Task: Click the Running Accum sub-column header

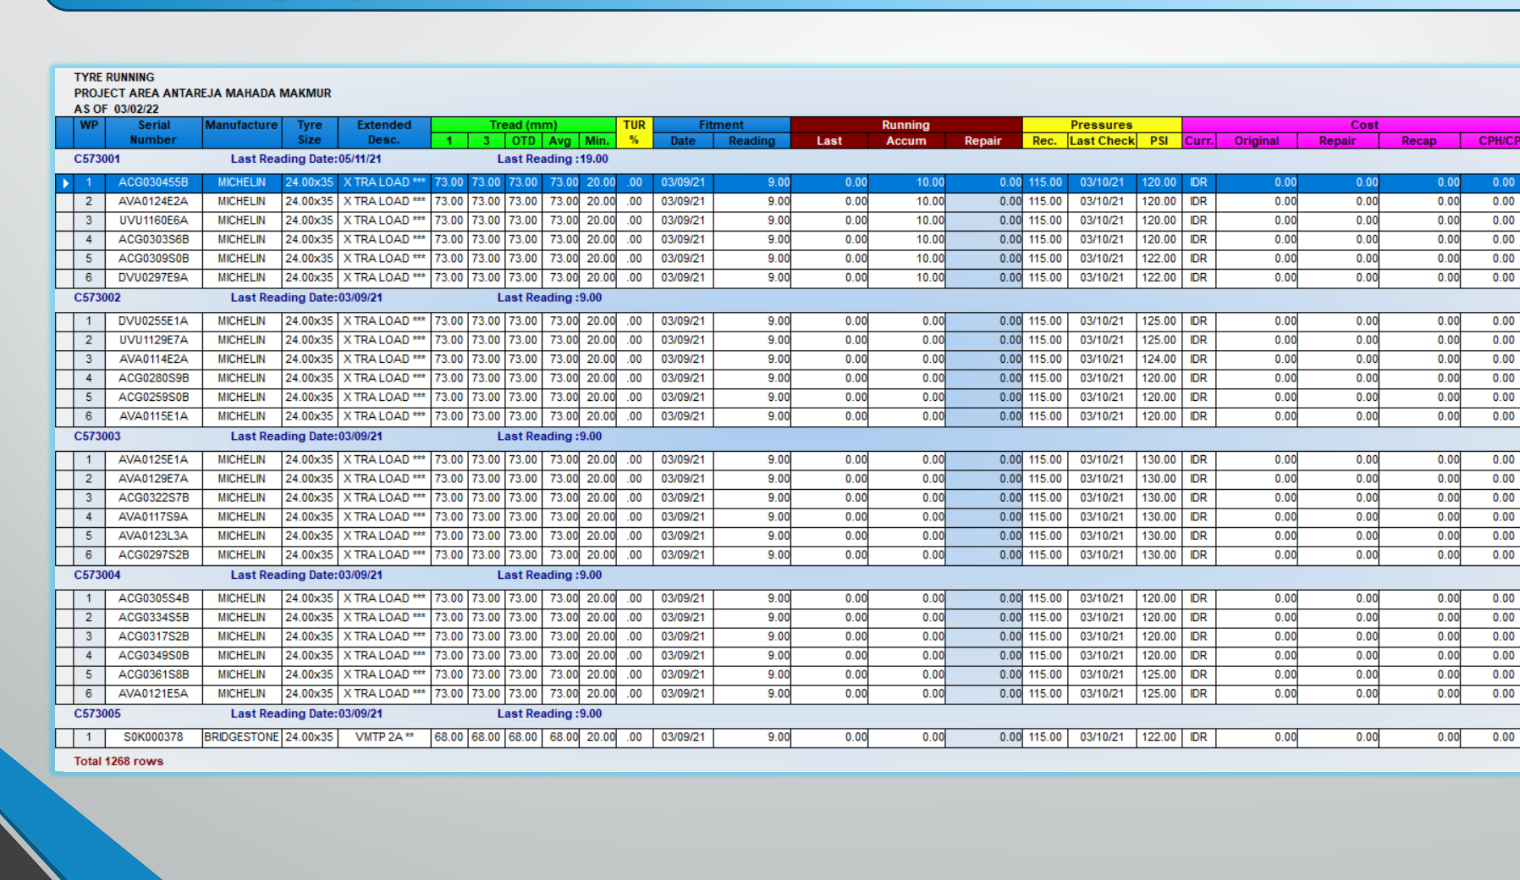Action: click(906, 141)
